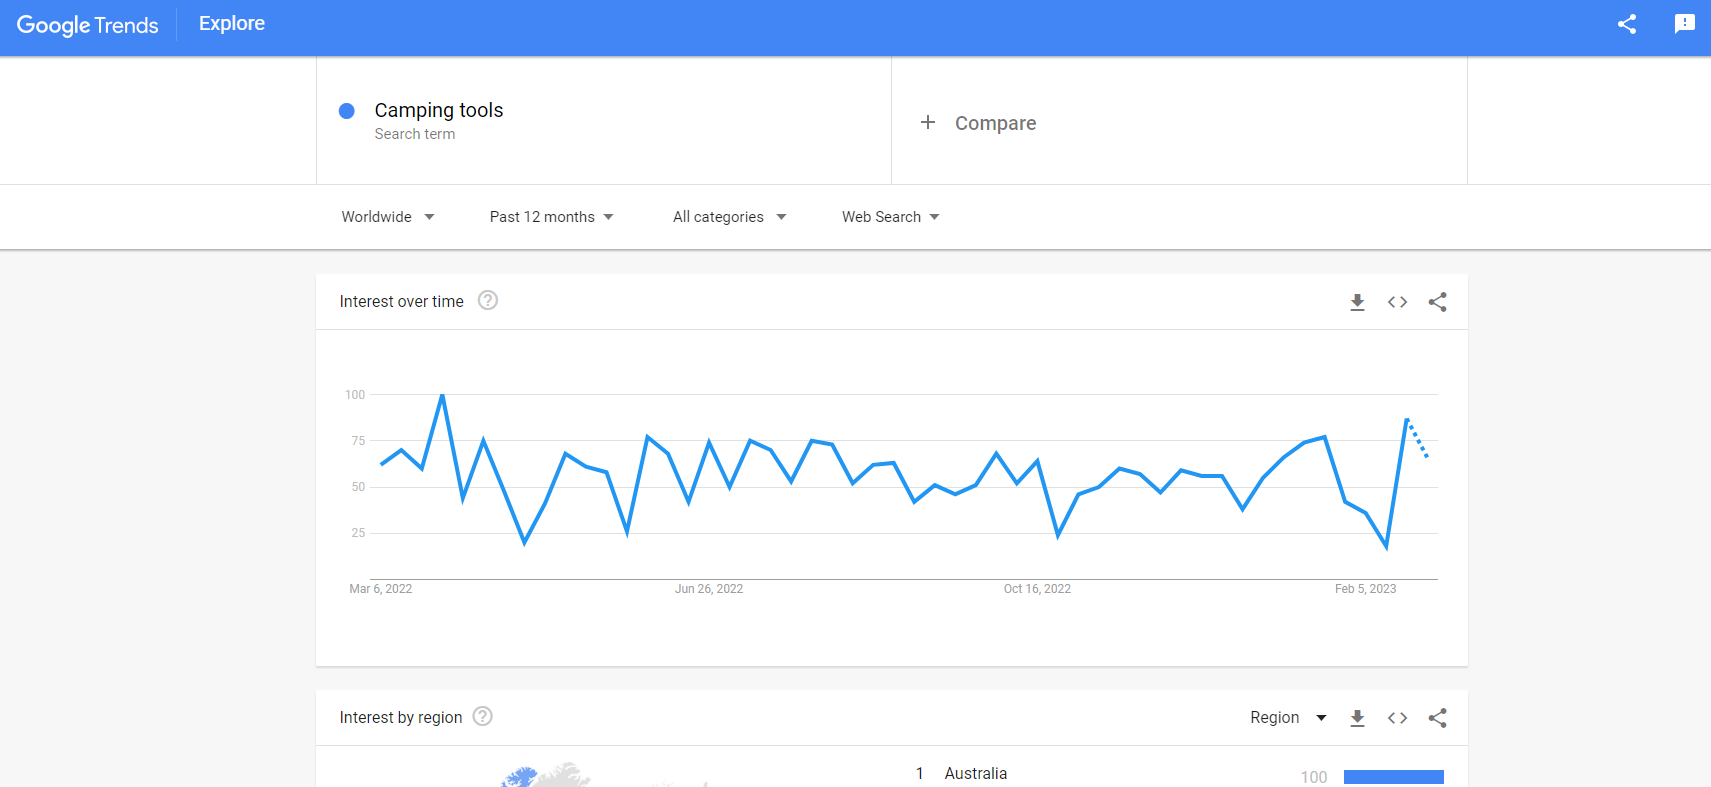Open the Worldwide location dropdown
Screen dimensions: 1711x787
tap(388, 217)
